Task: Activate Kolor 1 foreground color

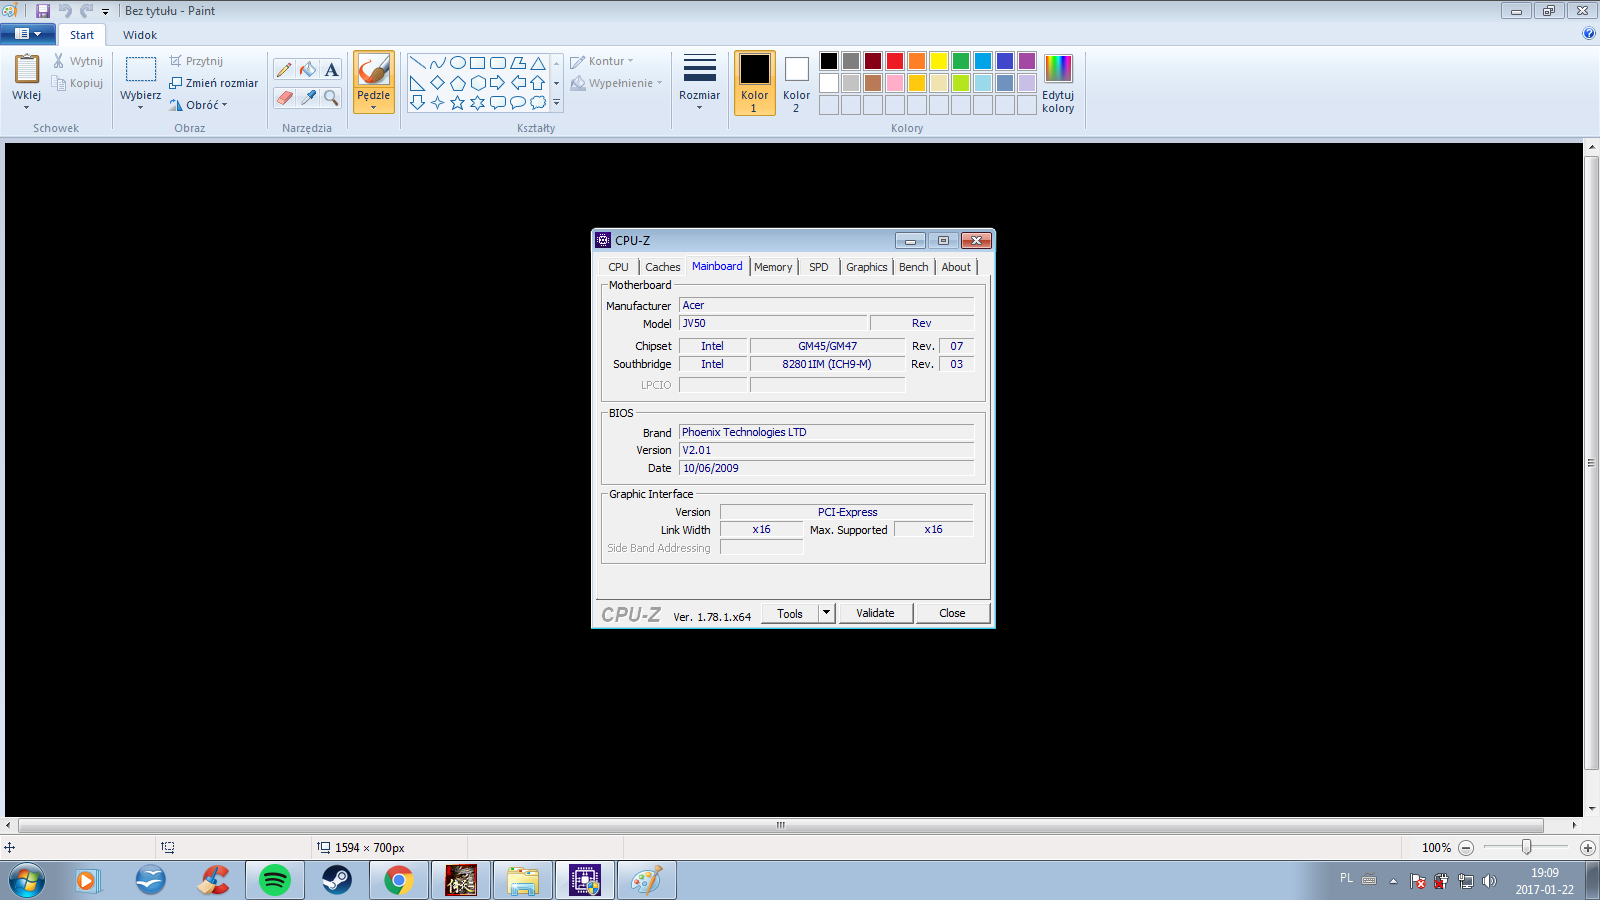Action: pyautogui.click(x=755, y=83)
